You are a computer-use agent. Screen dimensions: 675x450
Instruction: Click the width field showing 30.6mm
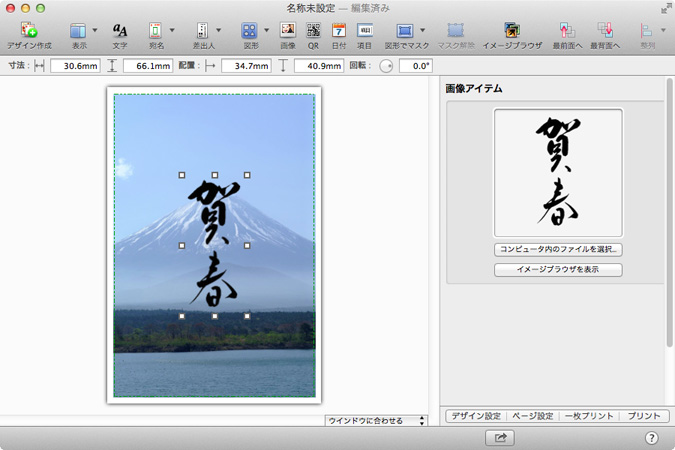point(74,66)
